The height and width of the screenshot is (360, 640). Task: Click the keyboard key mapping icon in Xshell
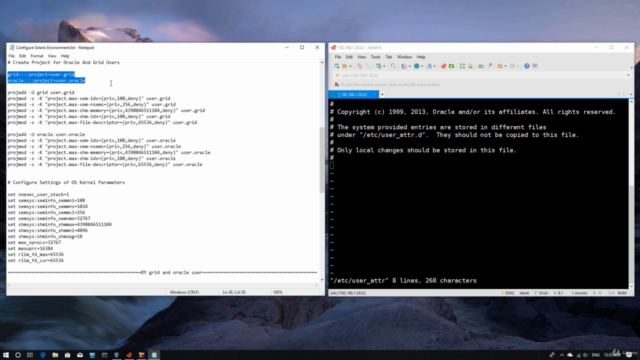(x=481, y=66)
